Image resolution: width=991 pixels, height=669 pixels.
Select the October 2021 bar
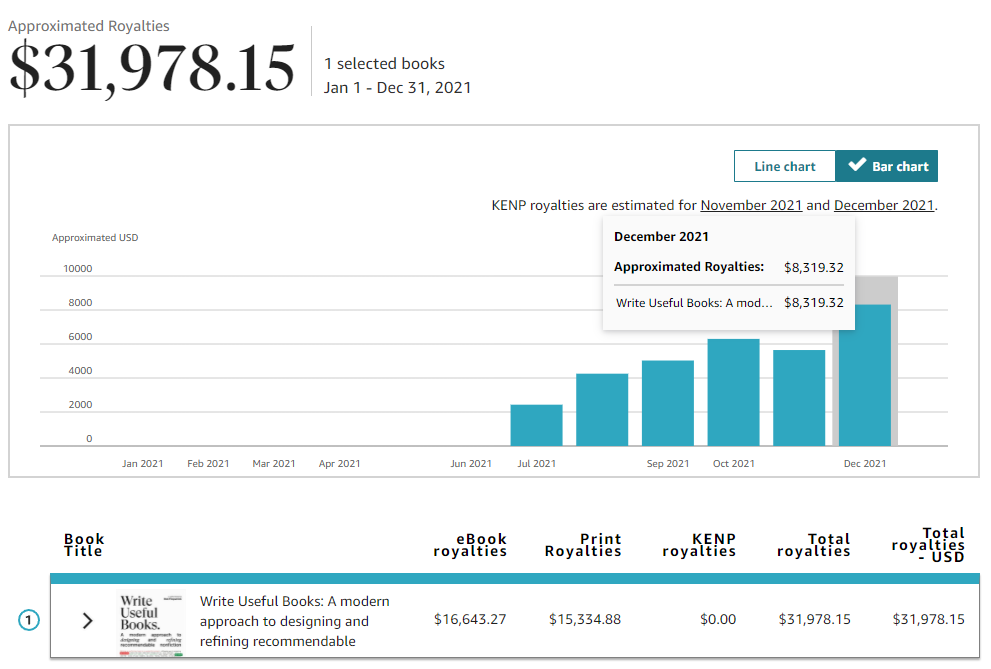[733, 392]
